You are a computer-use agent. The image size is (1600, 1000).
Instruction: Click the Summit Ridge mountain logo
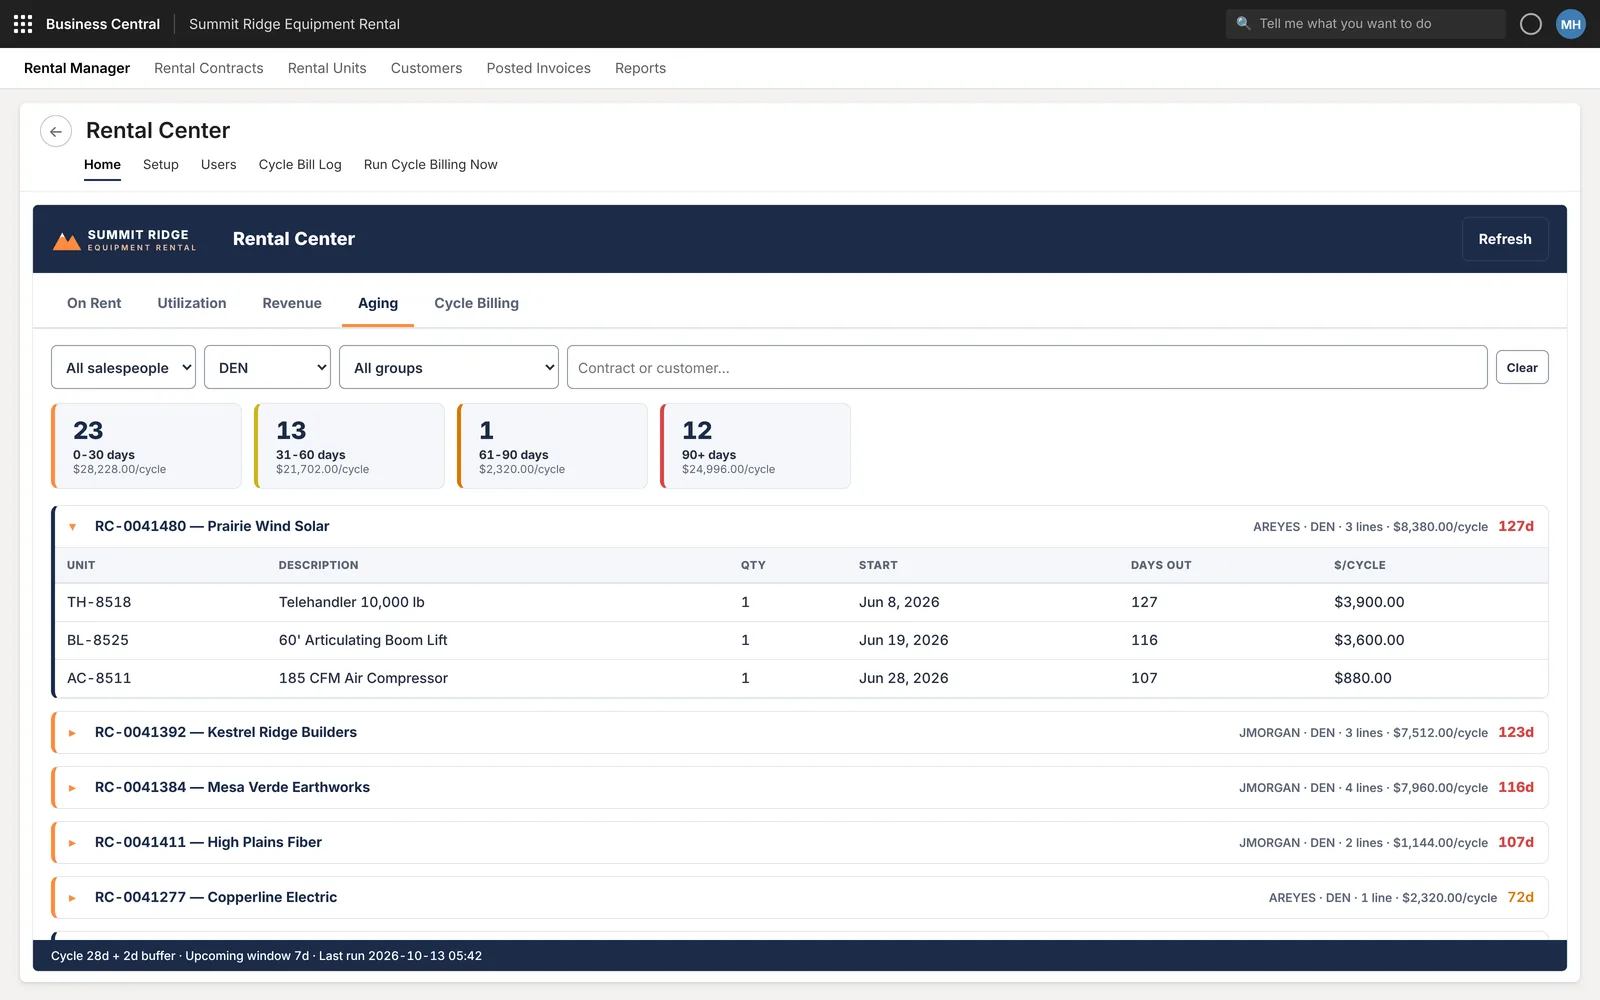point(67,241)
